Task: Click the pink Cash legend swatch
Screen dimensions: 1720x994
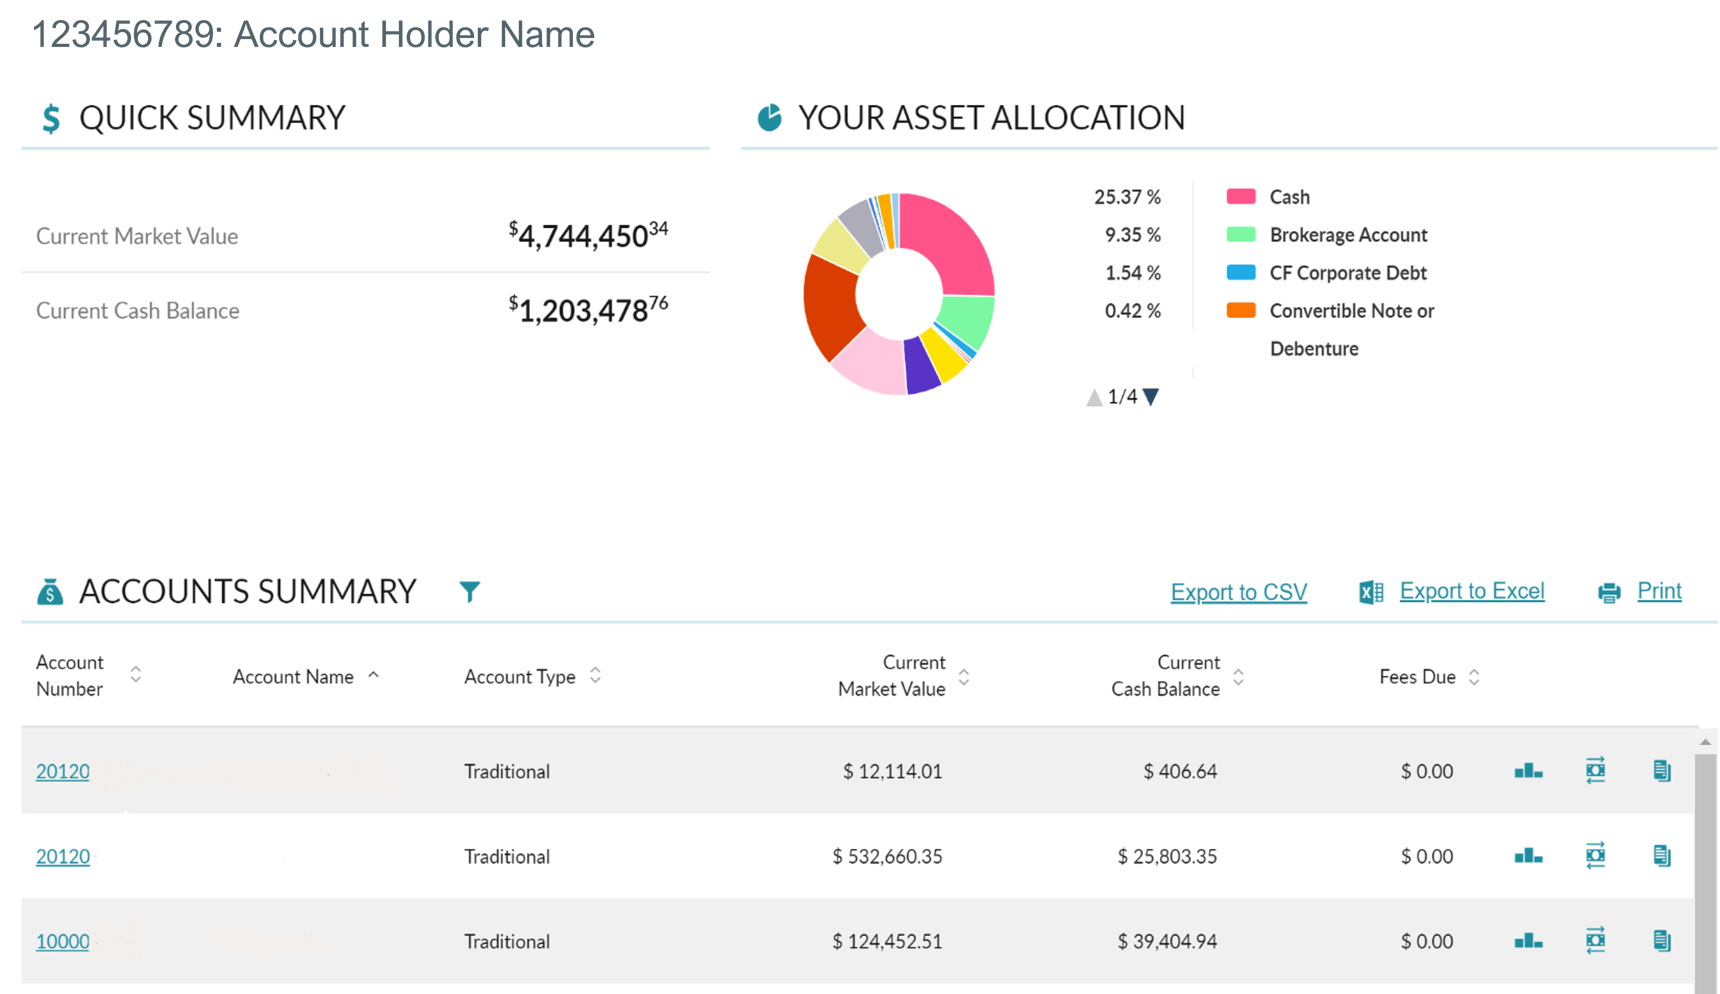Action: [1241, 196]
